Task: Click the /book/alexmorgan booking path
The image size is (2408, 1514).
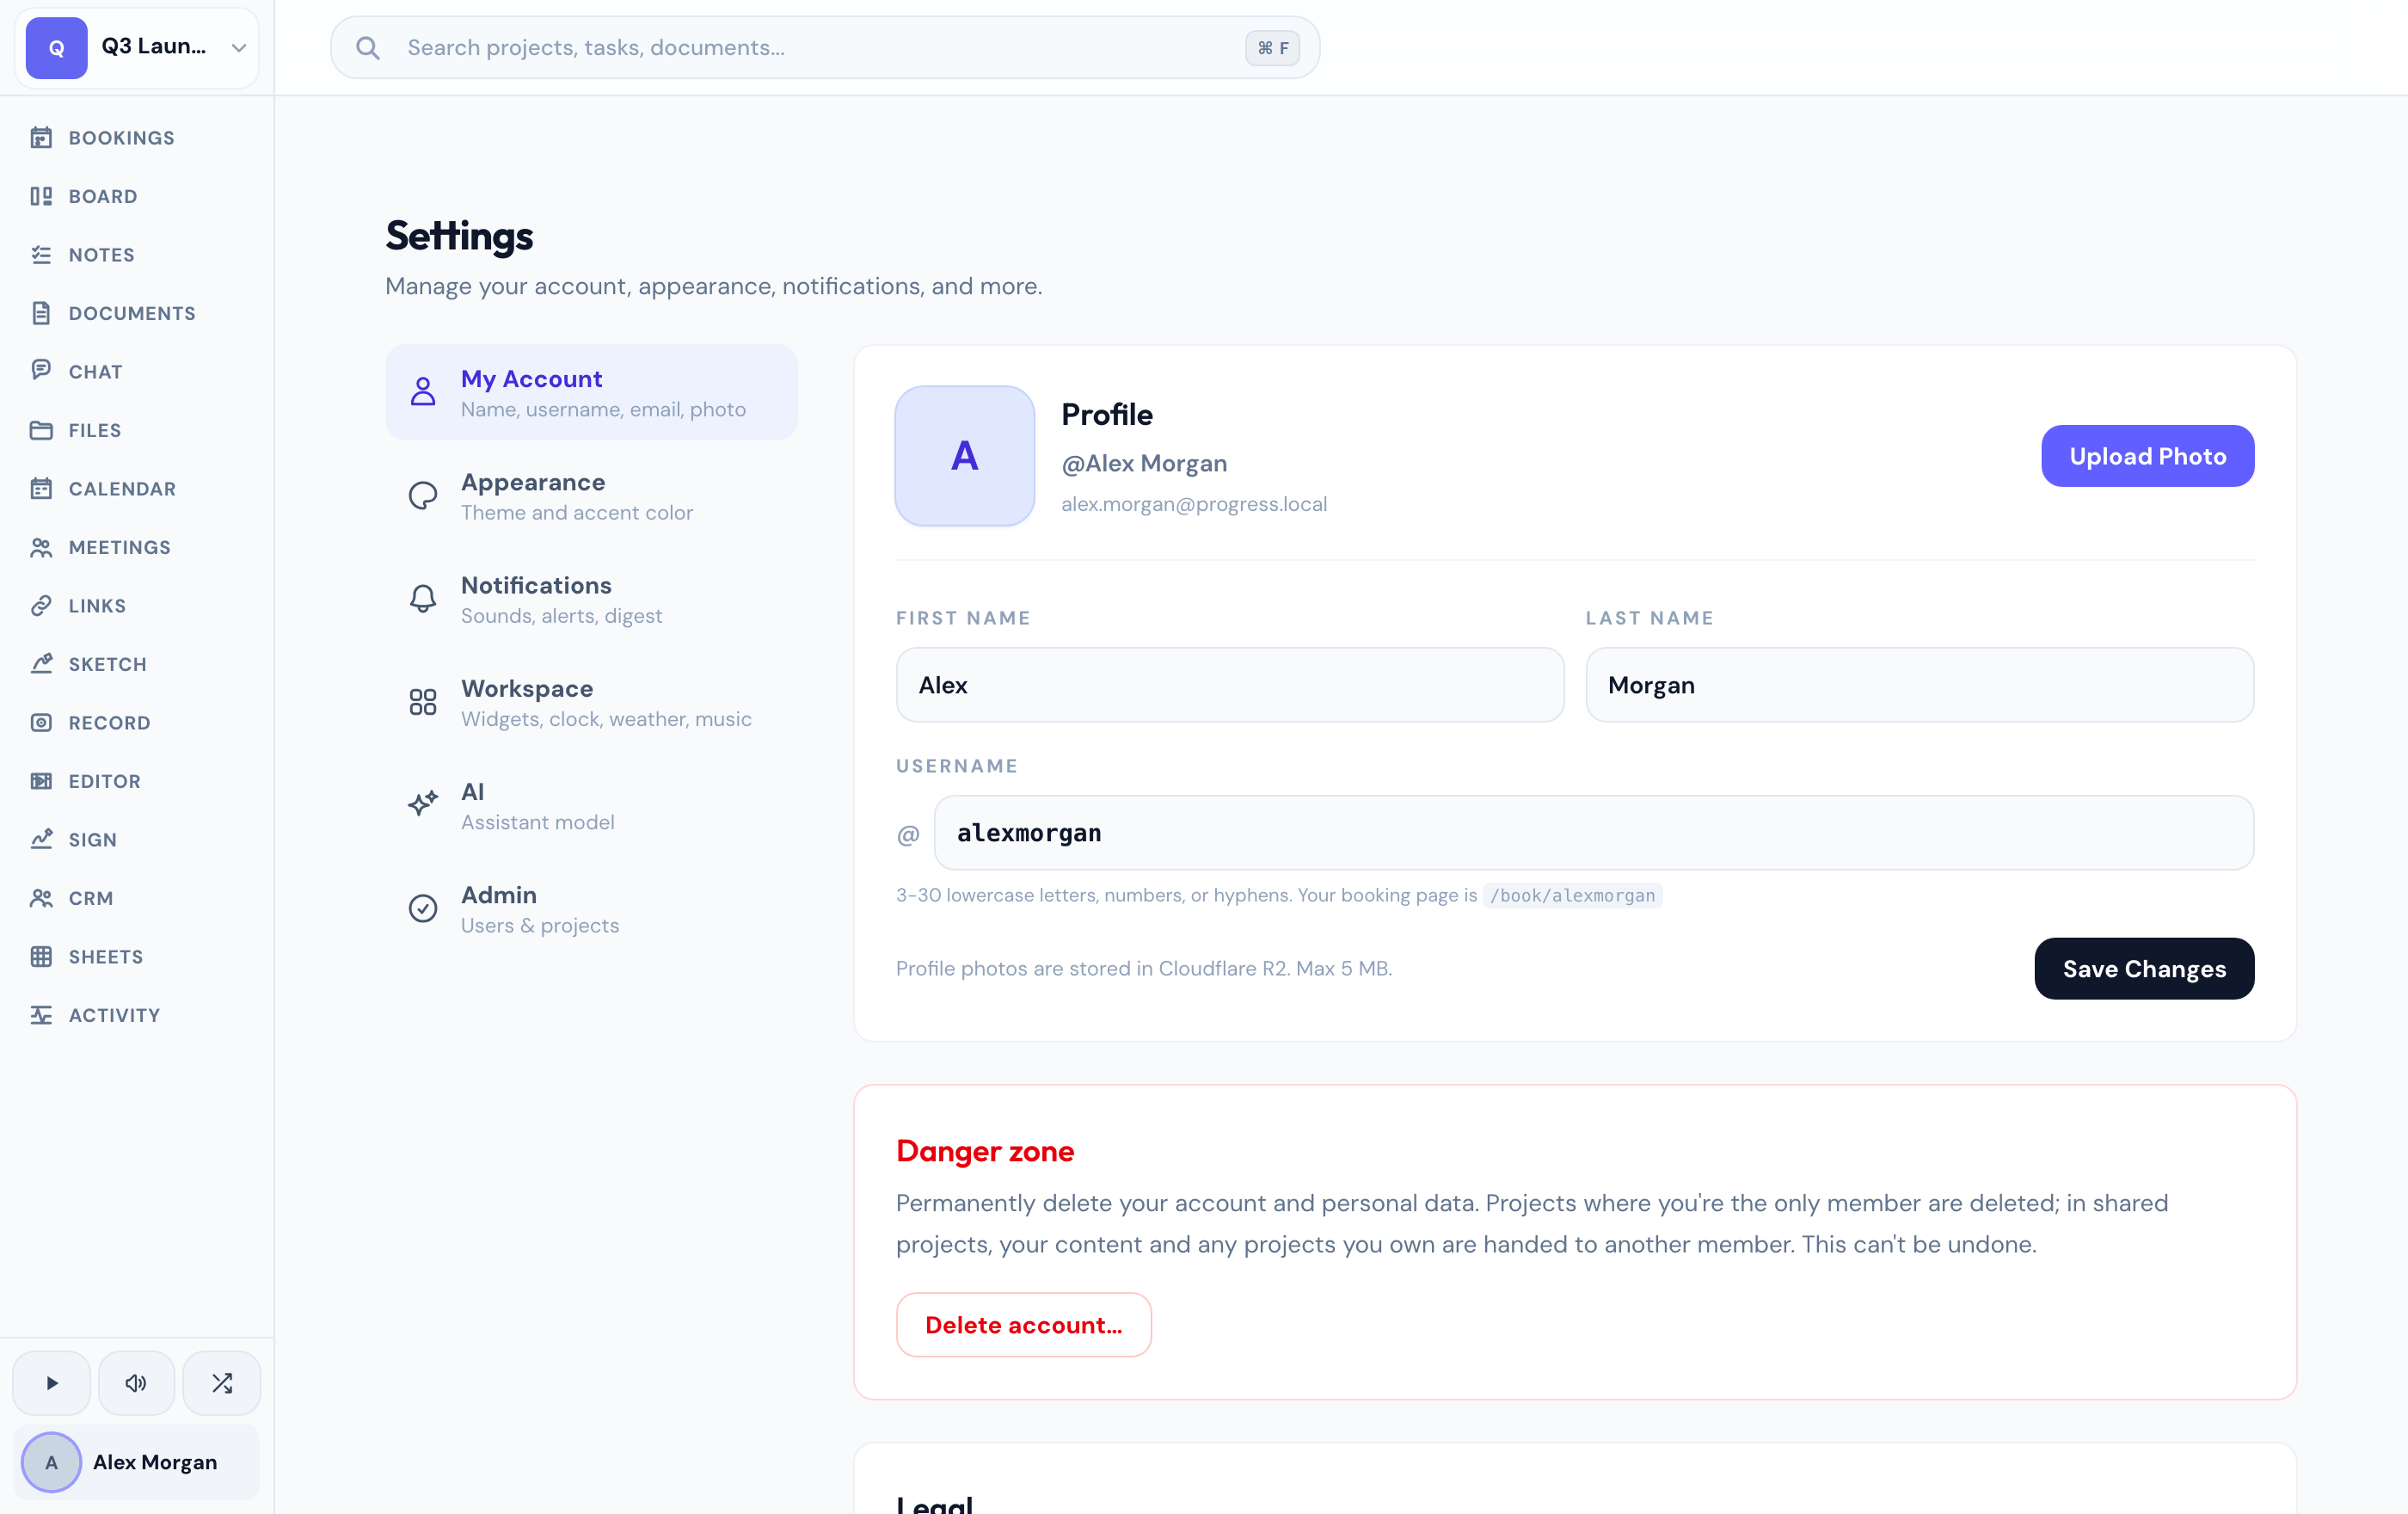Action: tap(1572, 895)
